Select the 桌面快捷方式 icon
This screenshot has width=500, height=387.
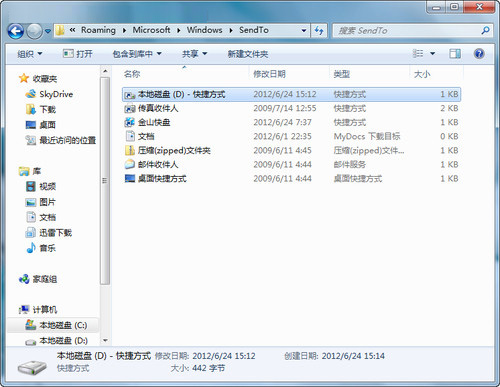130,178
